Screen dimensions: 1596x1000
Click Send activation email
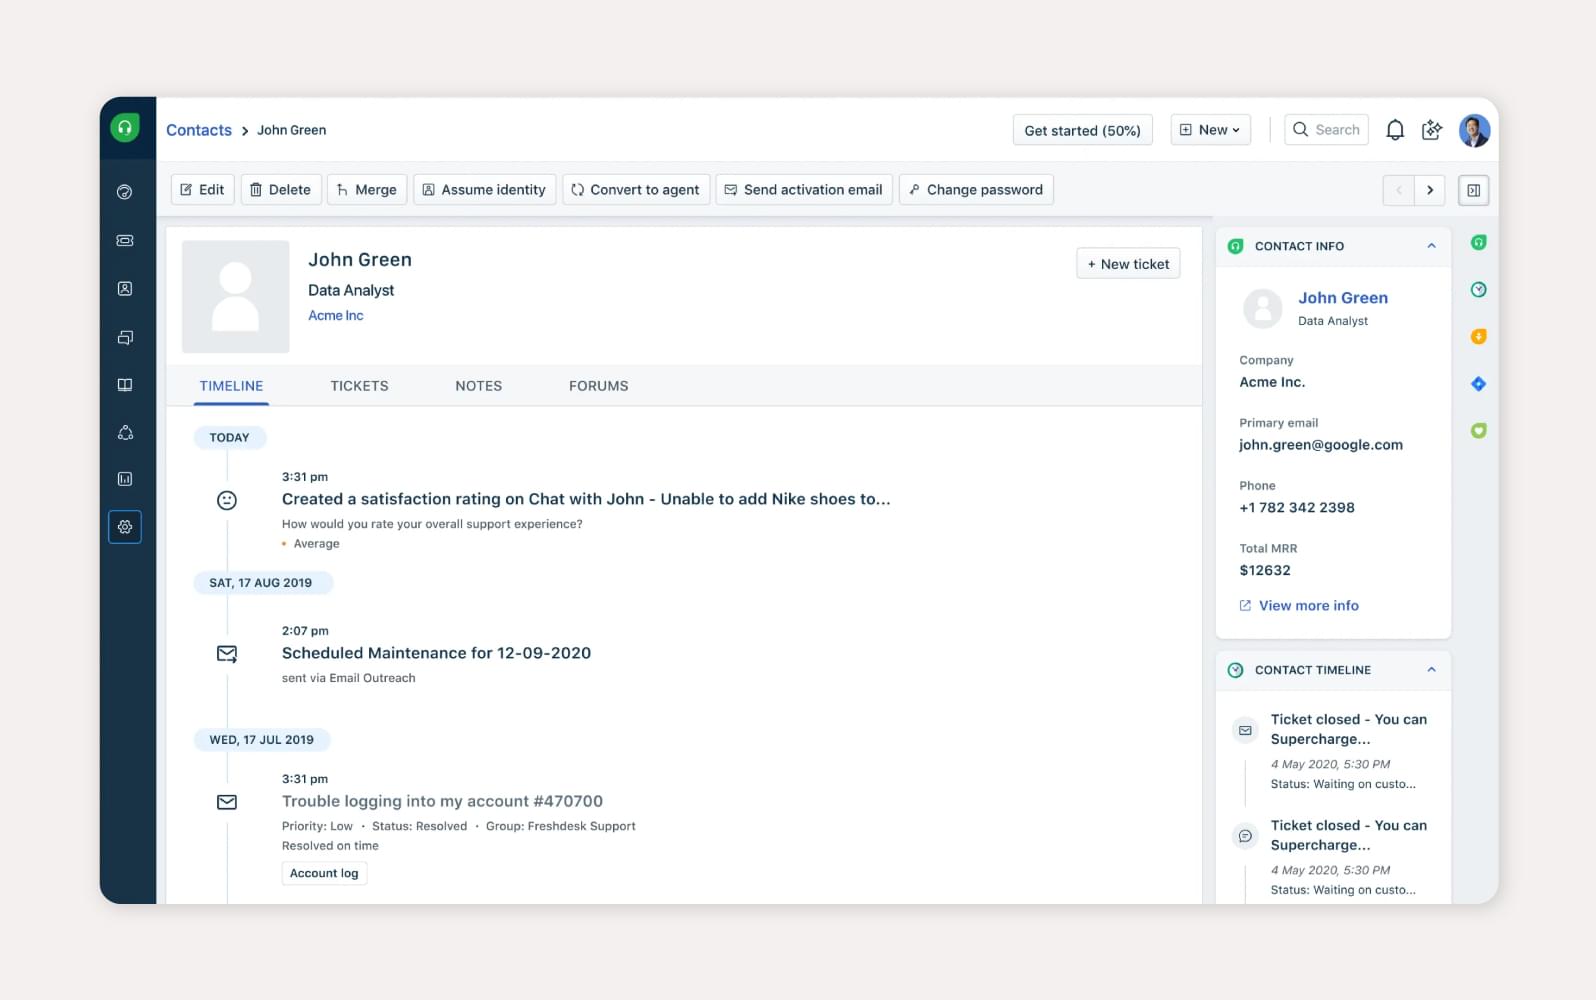point(804,190)
